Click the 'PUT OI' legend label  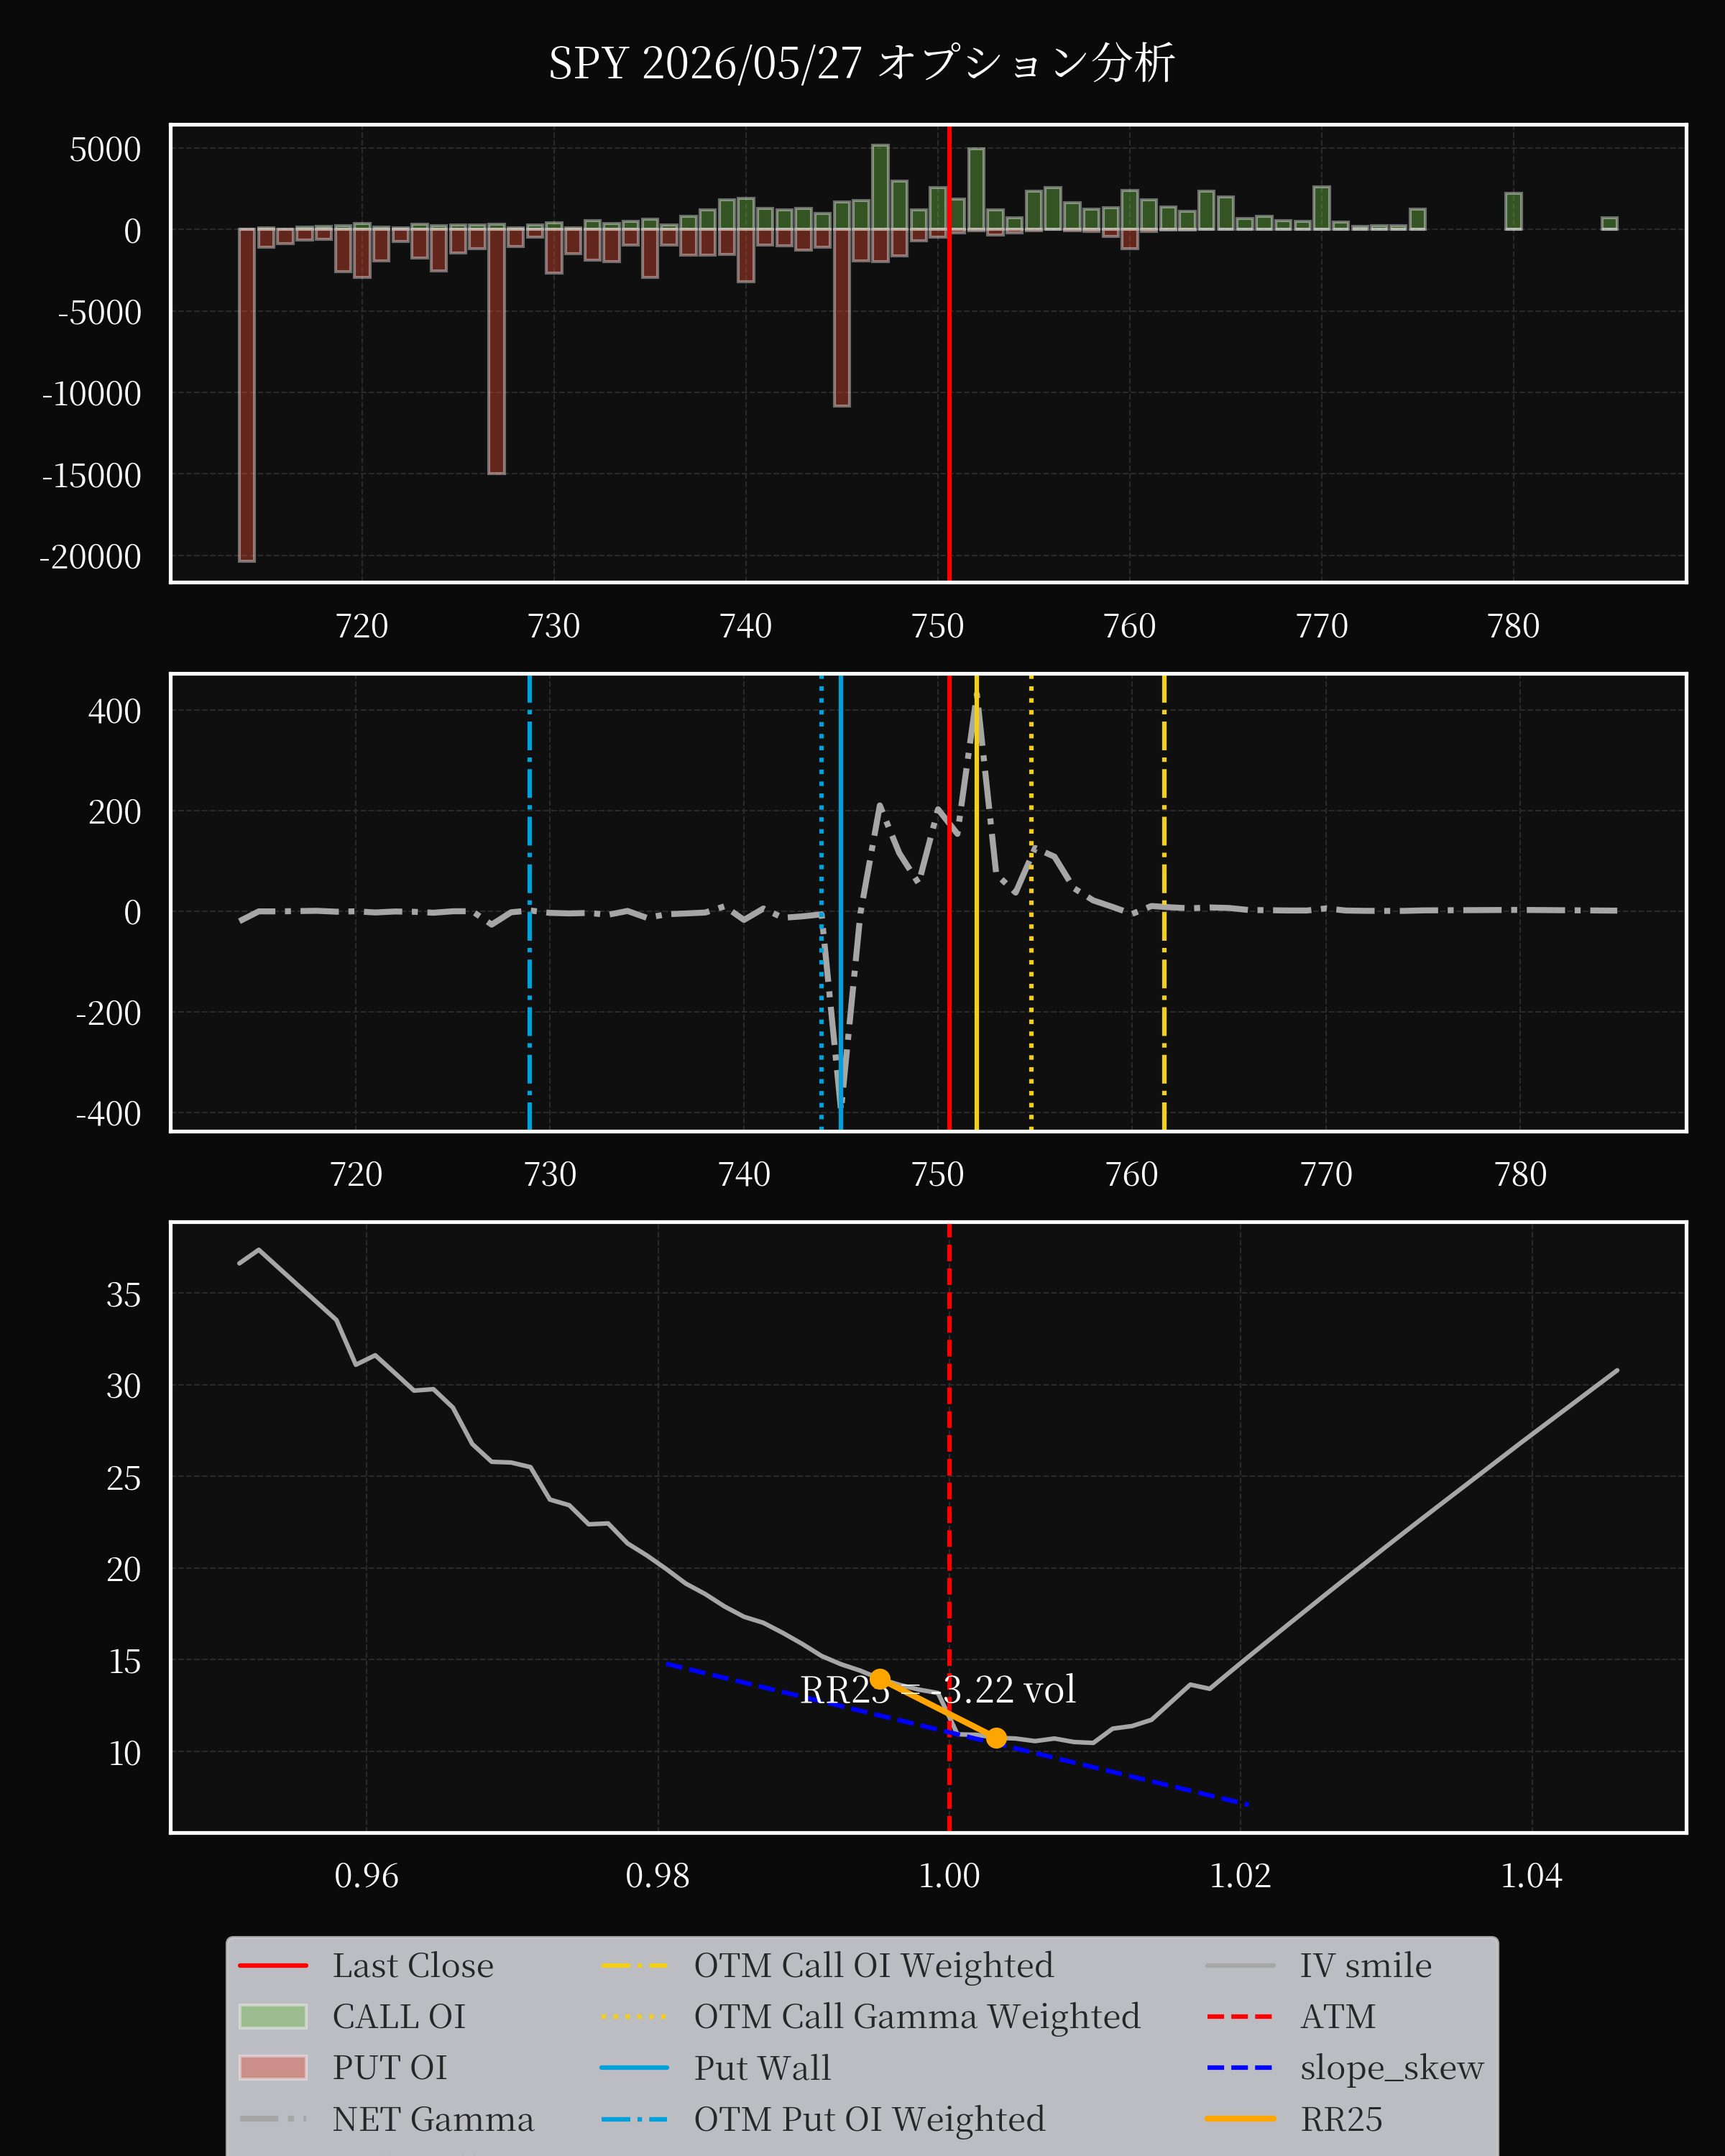390,2068
